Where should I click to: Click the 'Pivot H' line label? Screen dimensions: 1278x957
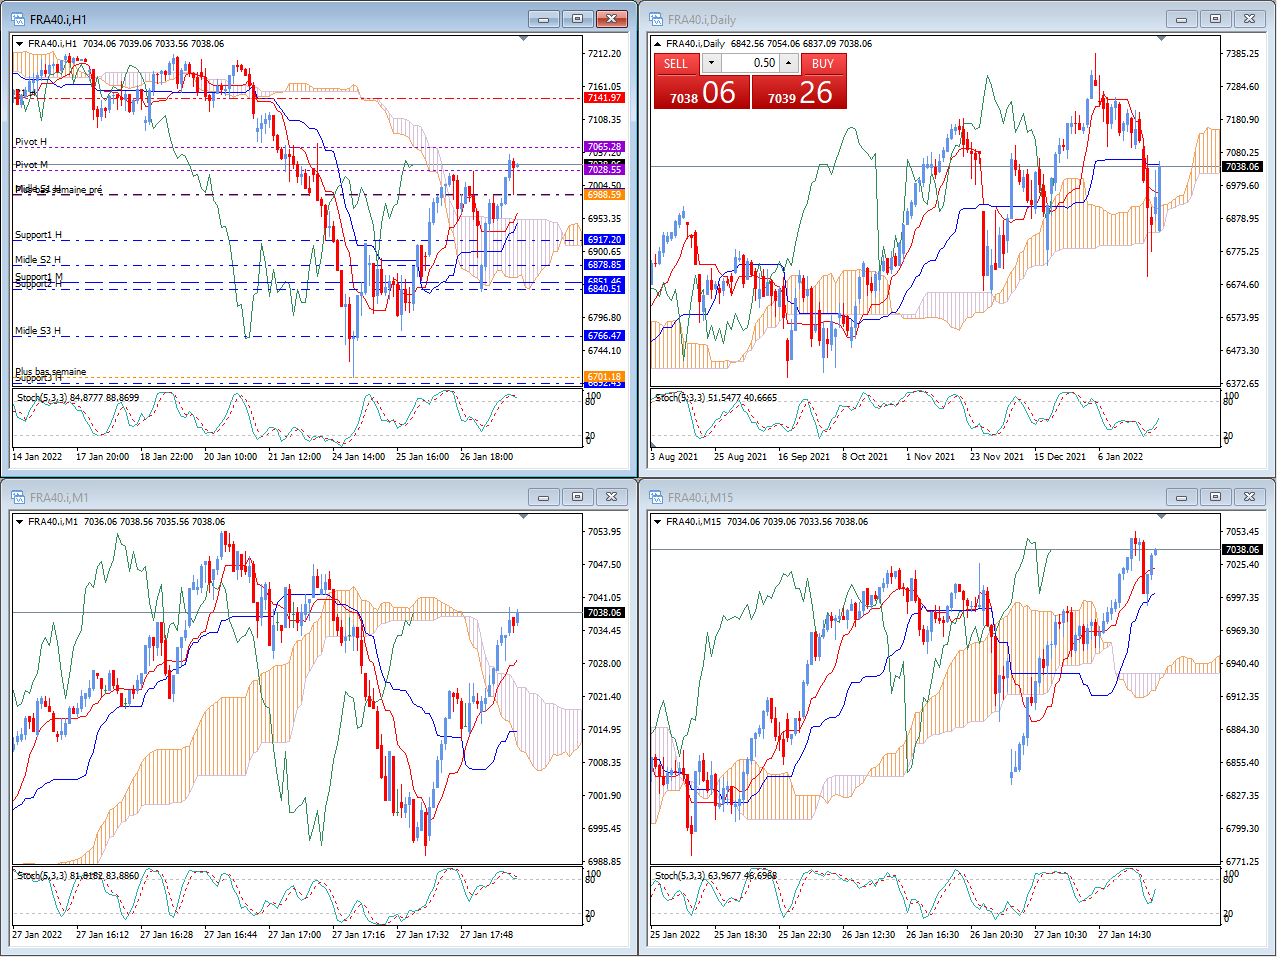(31, 142)
